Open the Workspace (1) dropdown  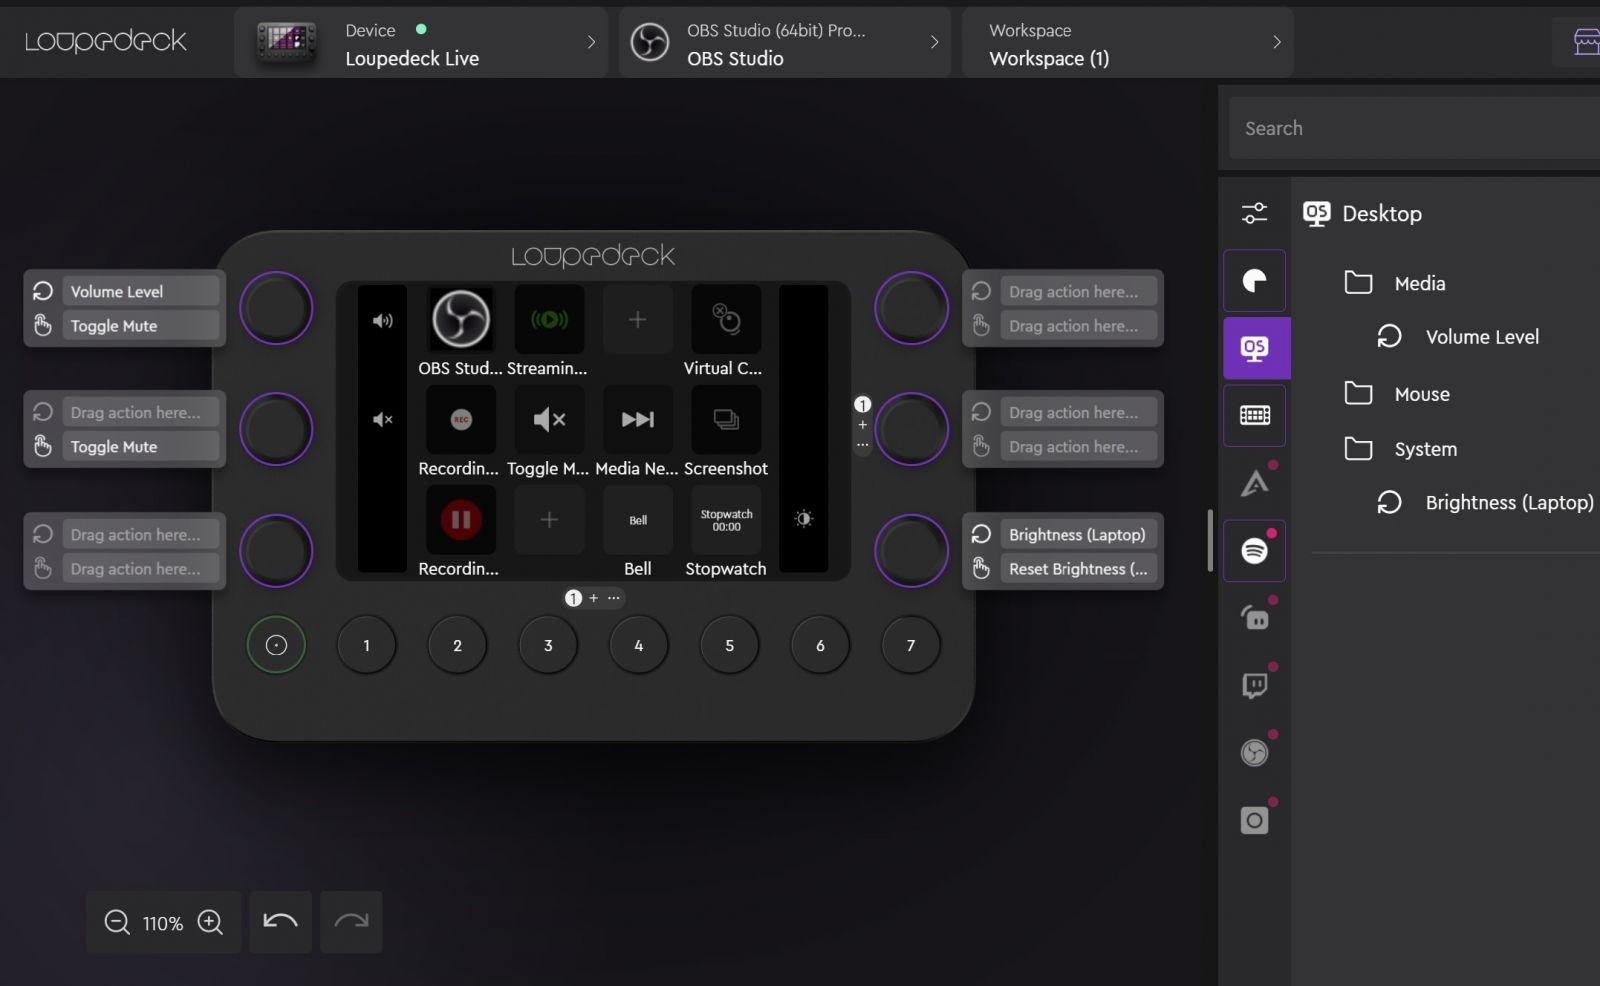tap(1128, 42)
